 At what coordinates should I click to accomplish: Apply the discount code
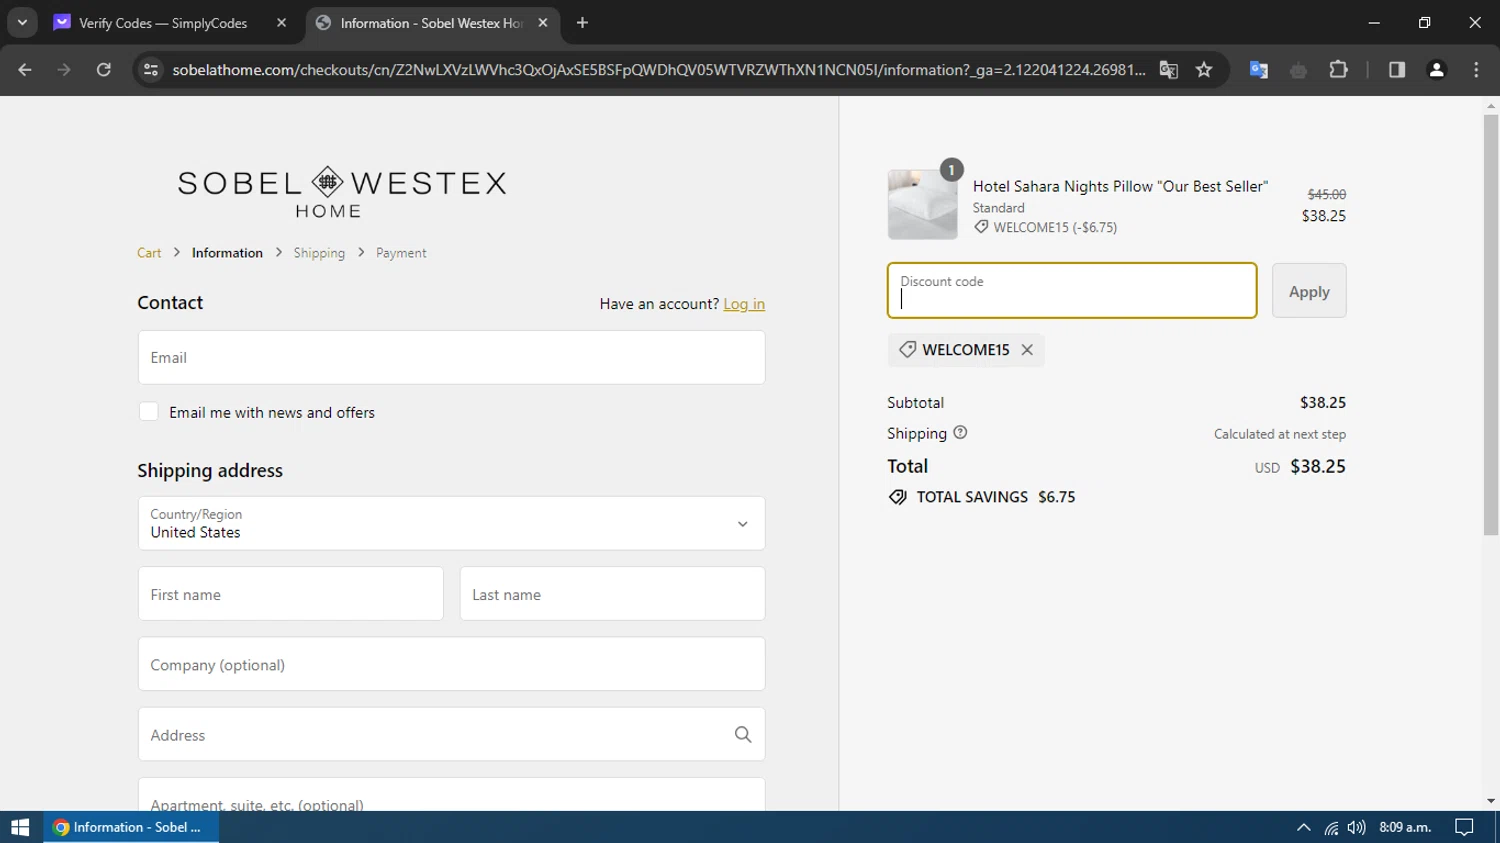tap(1309, 291)
